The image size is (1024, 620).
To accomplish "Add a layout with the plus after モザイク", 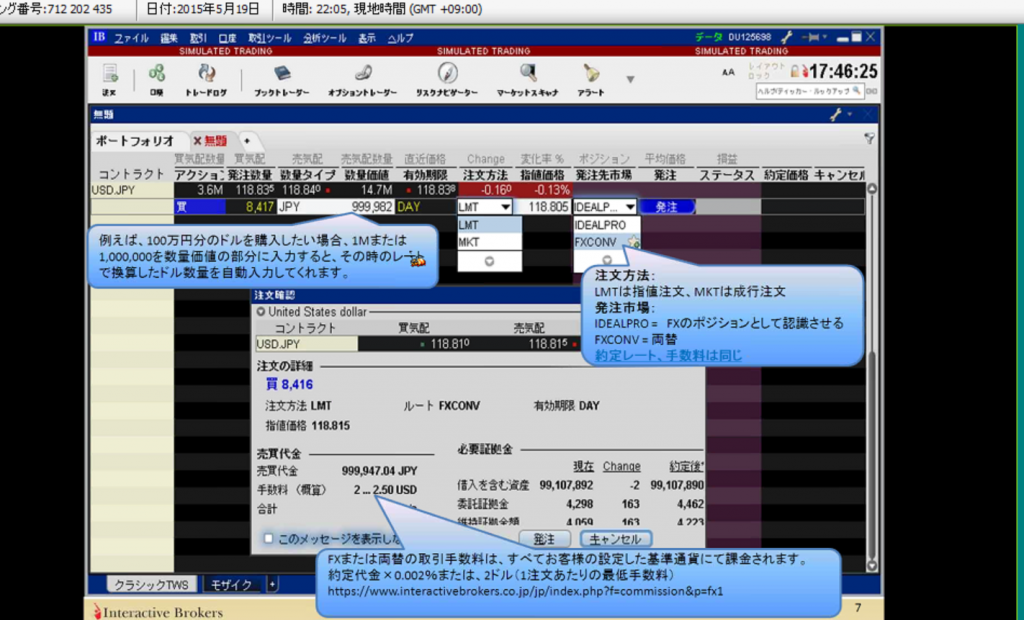I will tap(272, 584).
